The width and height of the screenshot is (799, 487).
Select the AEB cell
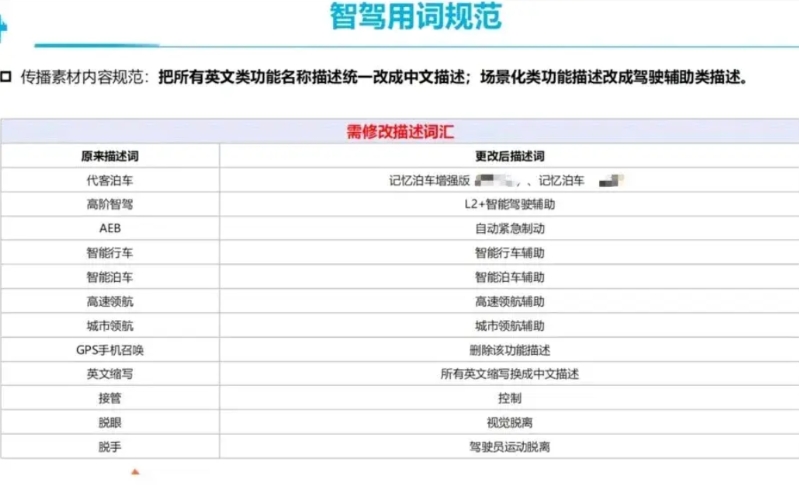pos(110,228)
